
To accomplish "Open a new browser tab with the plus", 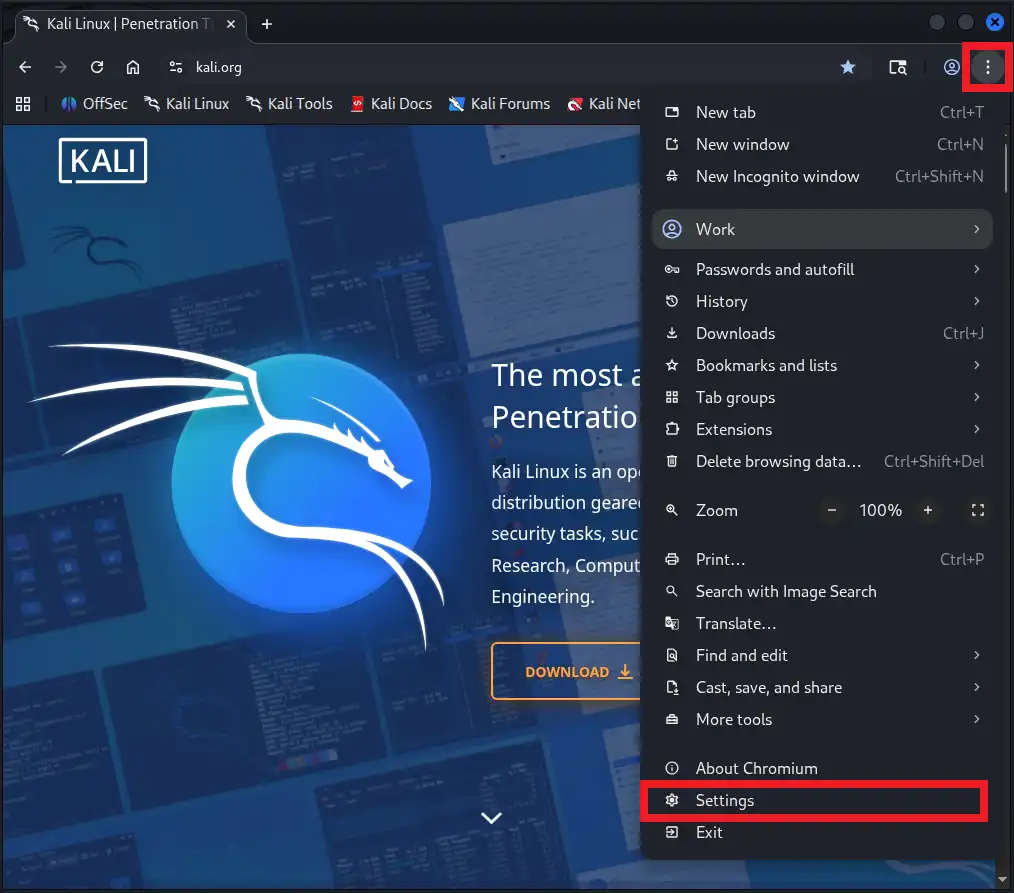I will (266, 22).
